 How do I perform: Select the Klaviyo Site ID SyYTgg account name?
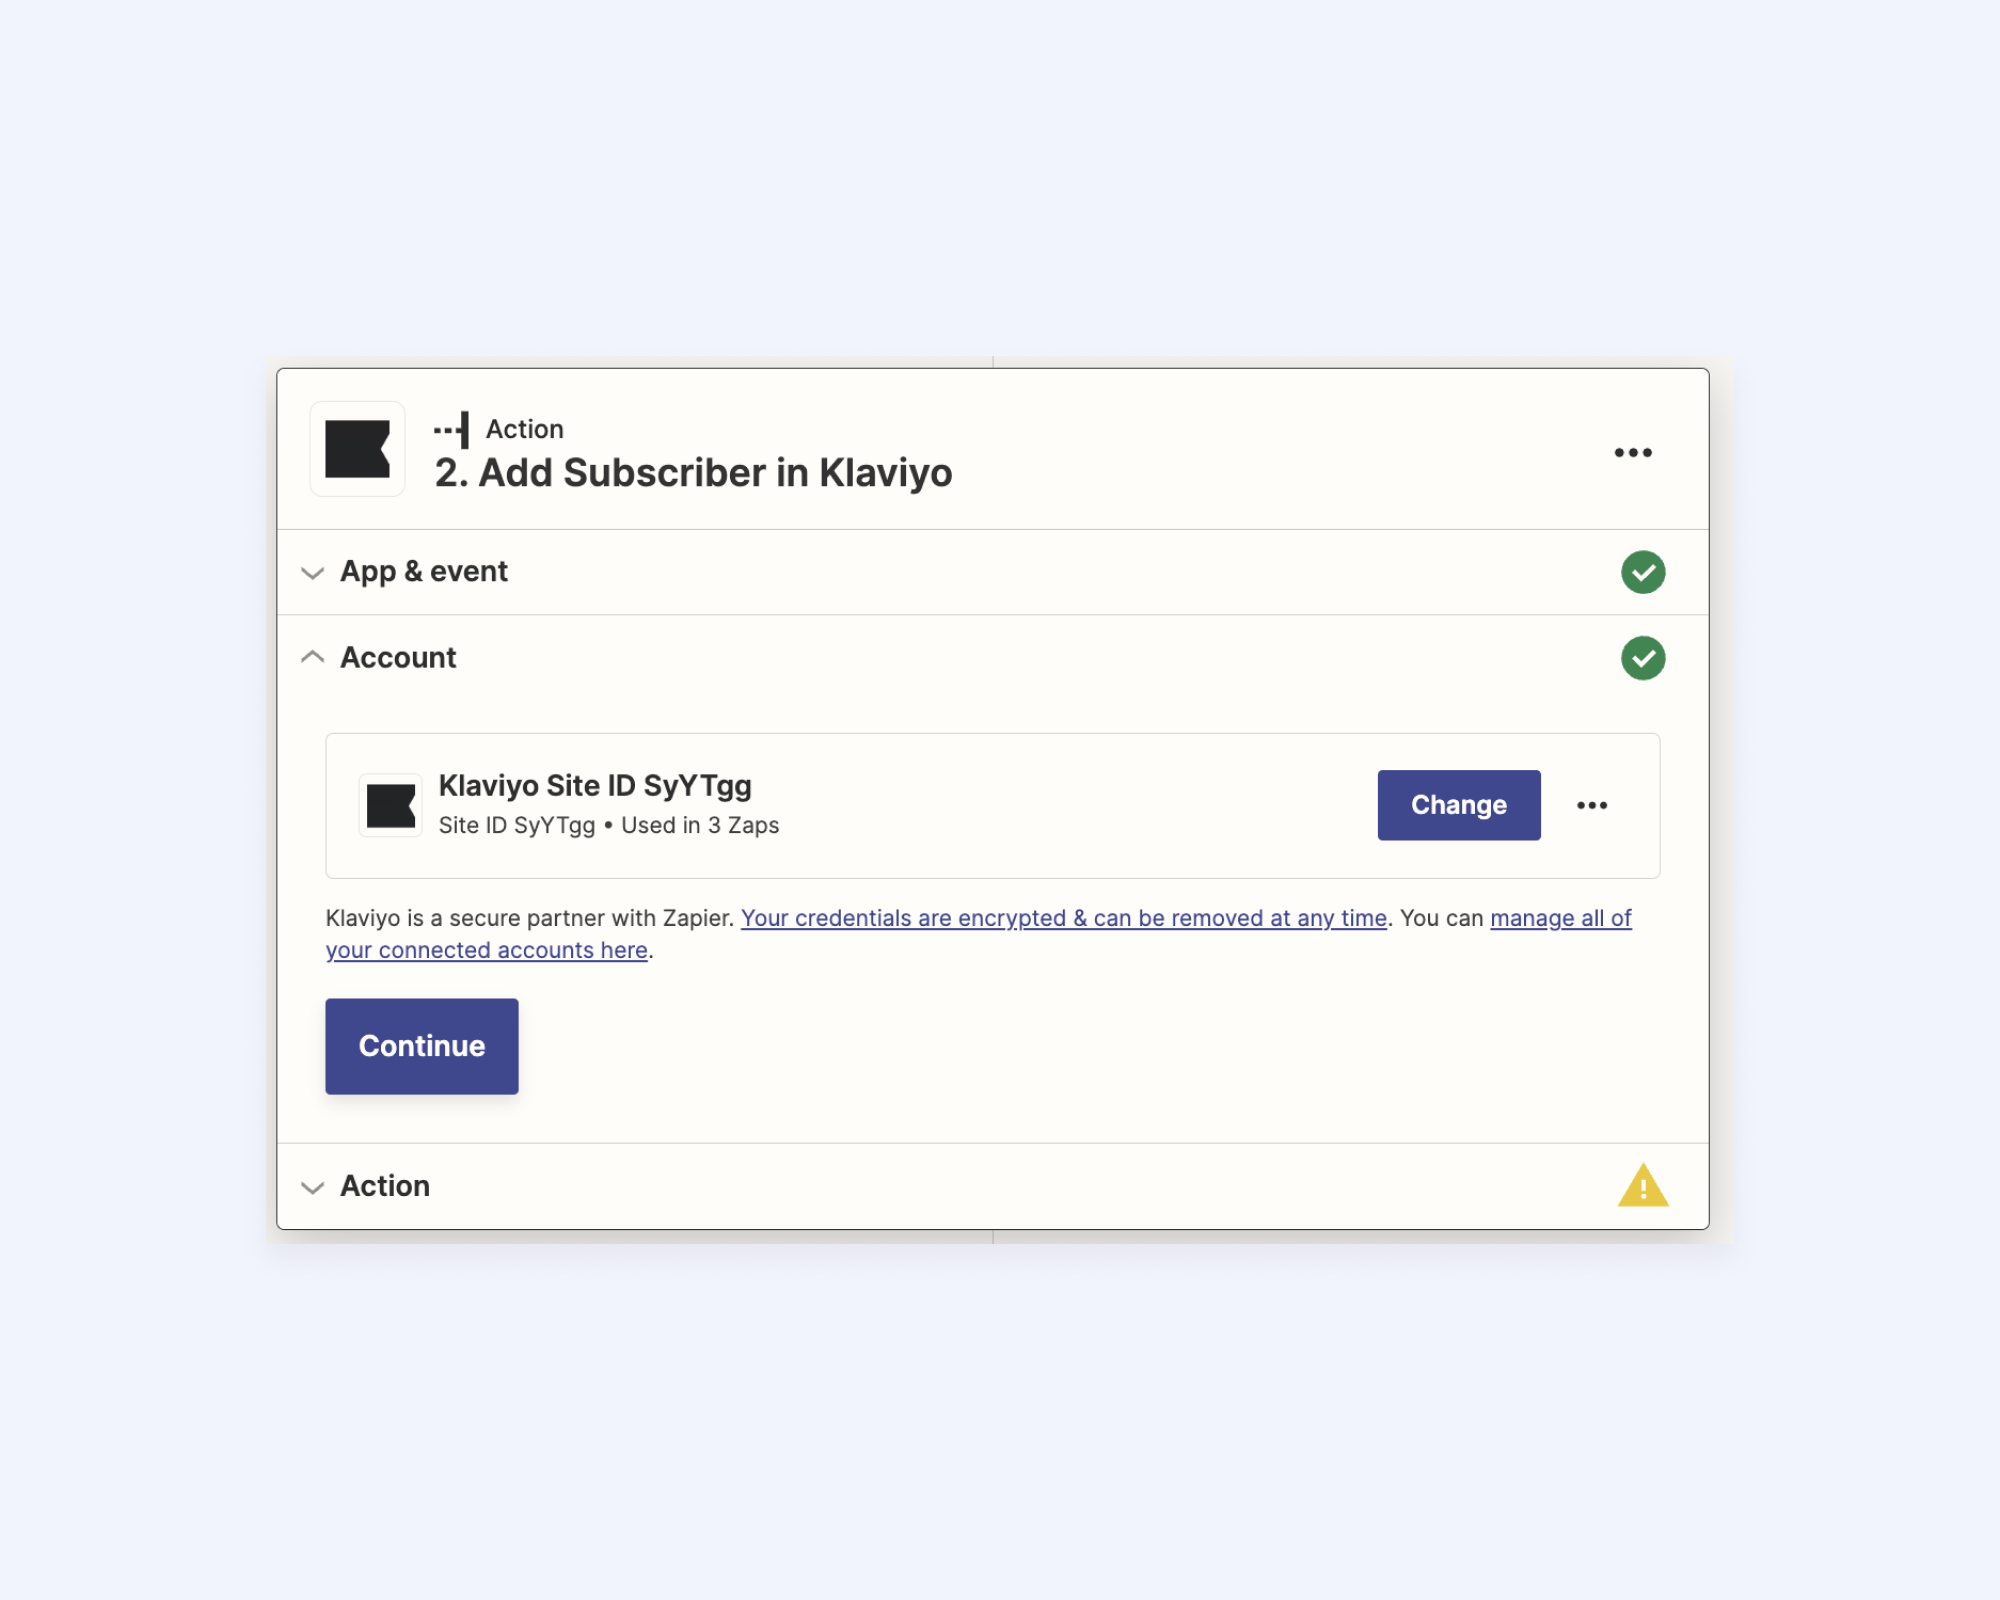[595, 786]
